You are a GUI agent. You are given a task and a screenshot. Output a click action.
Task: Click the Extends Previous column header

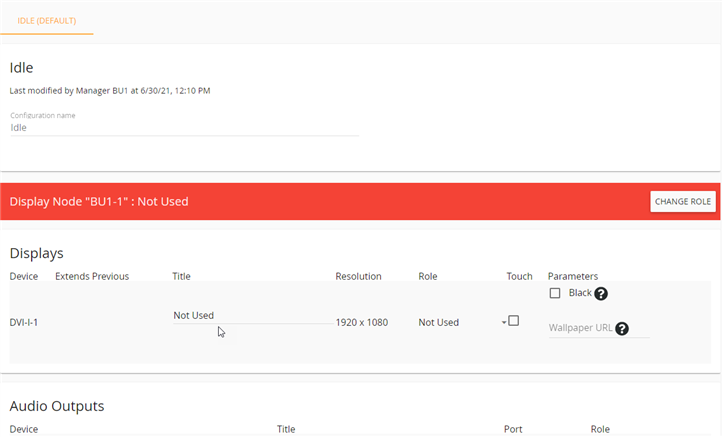(92, 276)
